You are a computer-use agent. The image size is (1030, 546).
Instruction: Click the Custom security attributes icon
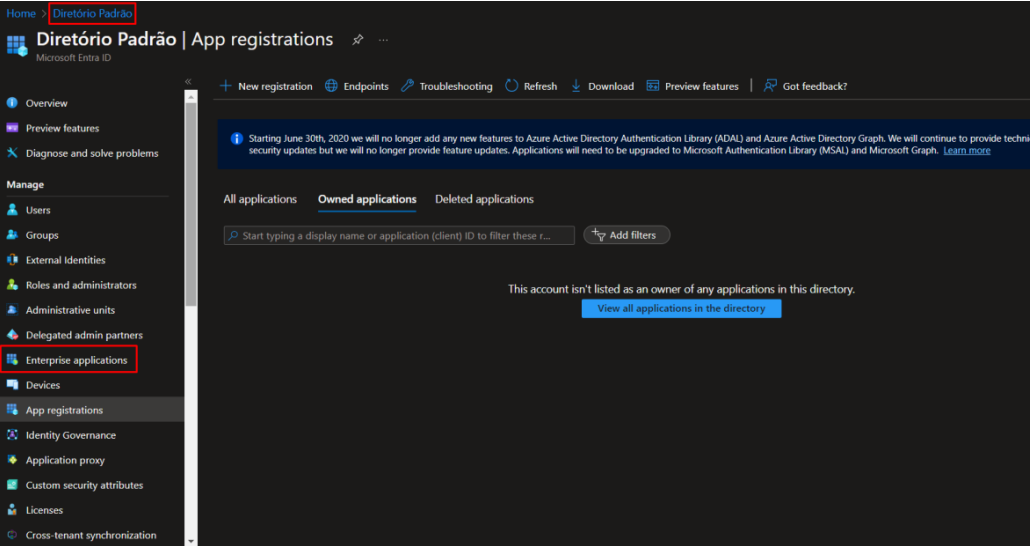point(12,485)
